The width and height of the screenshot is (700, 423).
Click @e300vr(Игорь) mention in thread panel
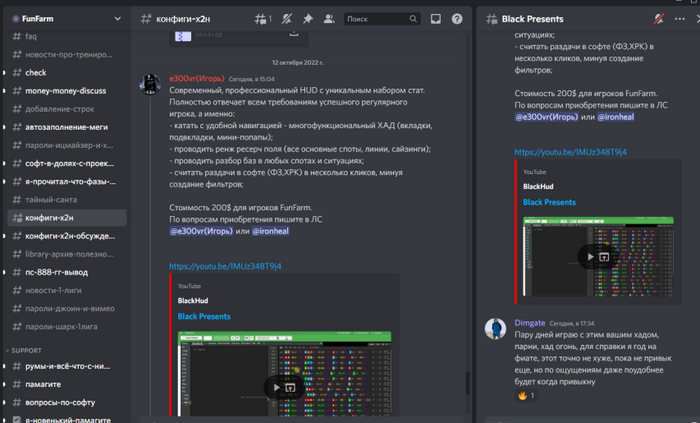pyautogui.click(x=546, y=117)
